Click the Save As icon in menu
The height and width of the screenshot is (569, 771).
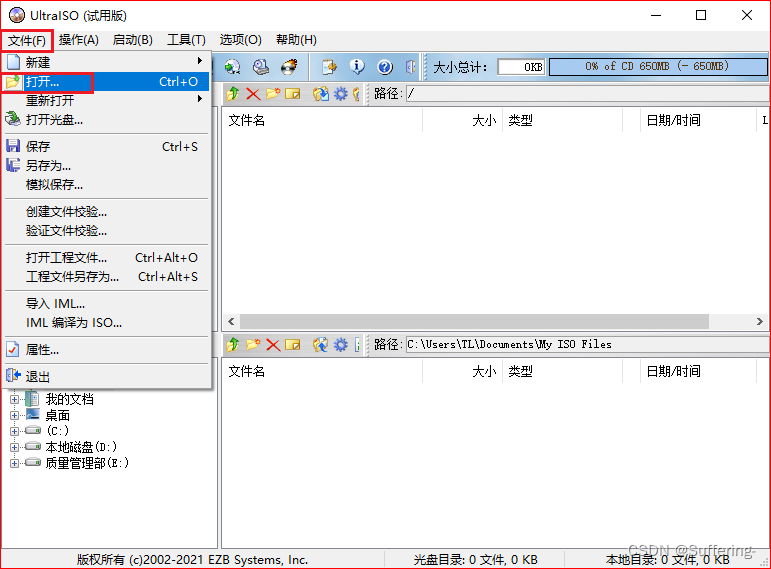point(13,165)
